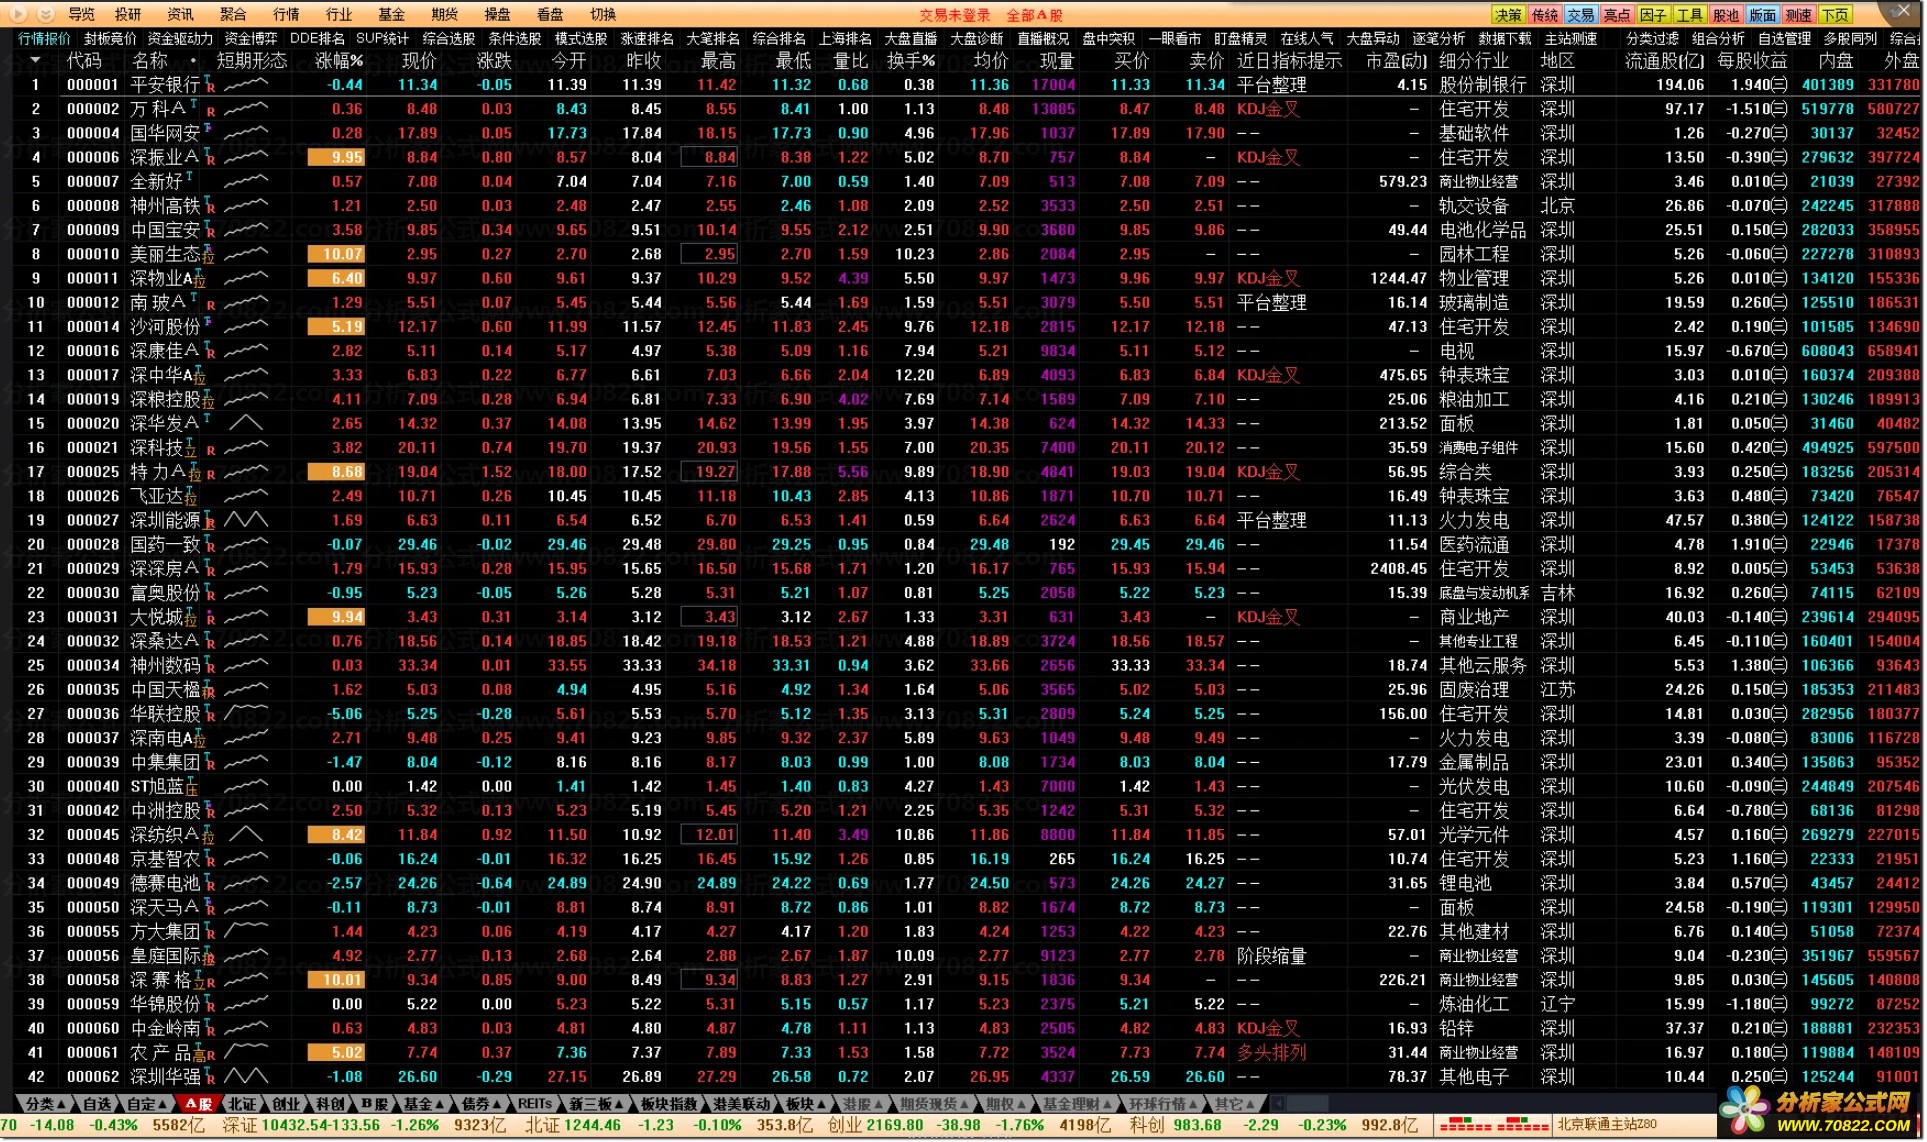Open the 行情 menu
Screen dimensions: 1927x1142
coord(286,14)
